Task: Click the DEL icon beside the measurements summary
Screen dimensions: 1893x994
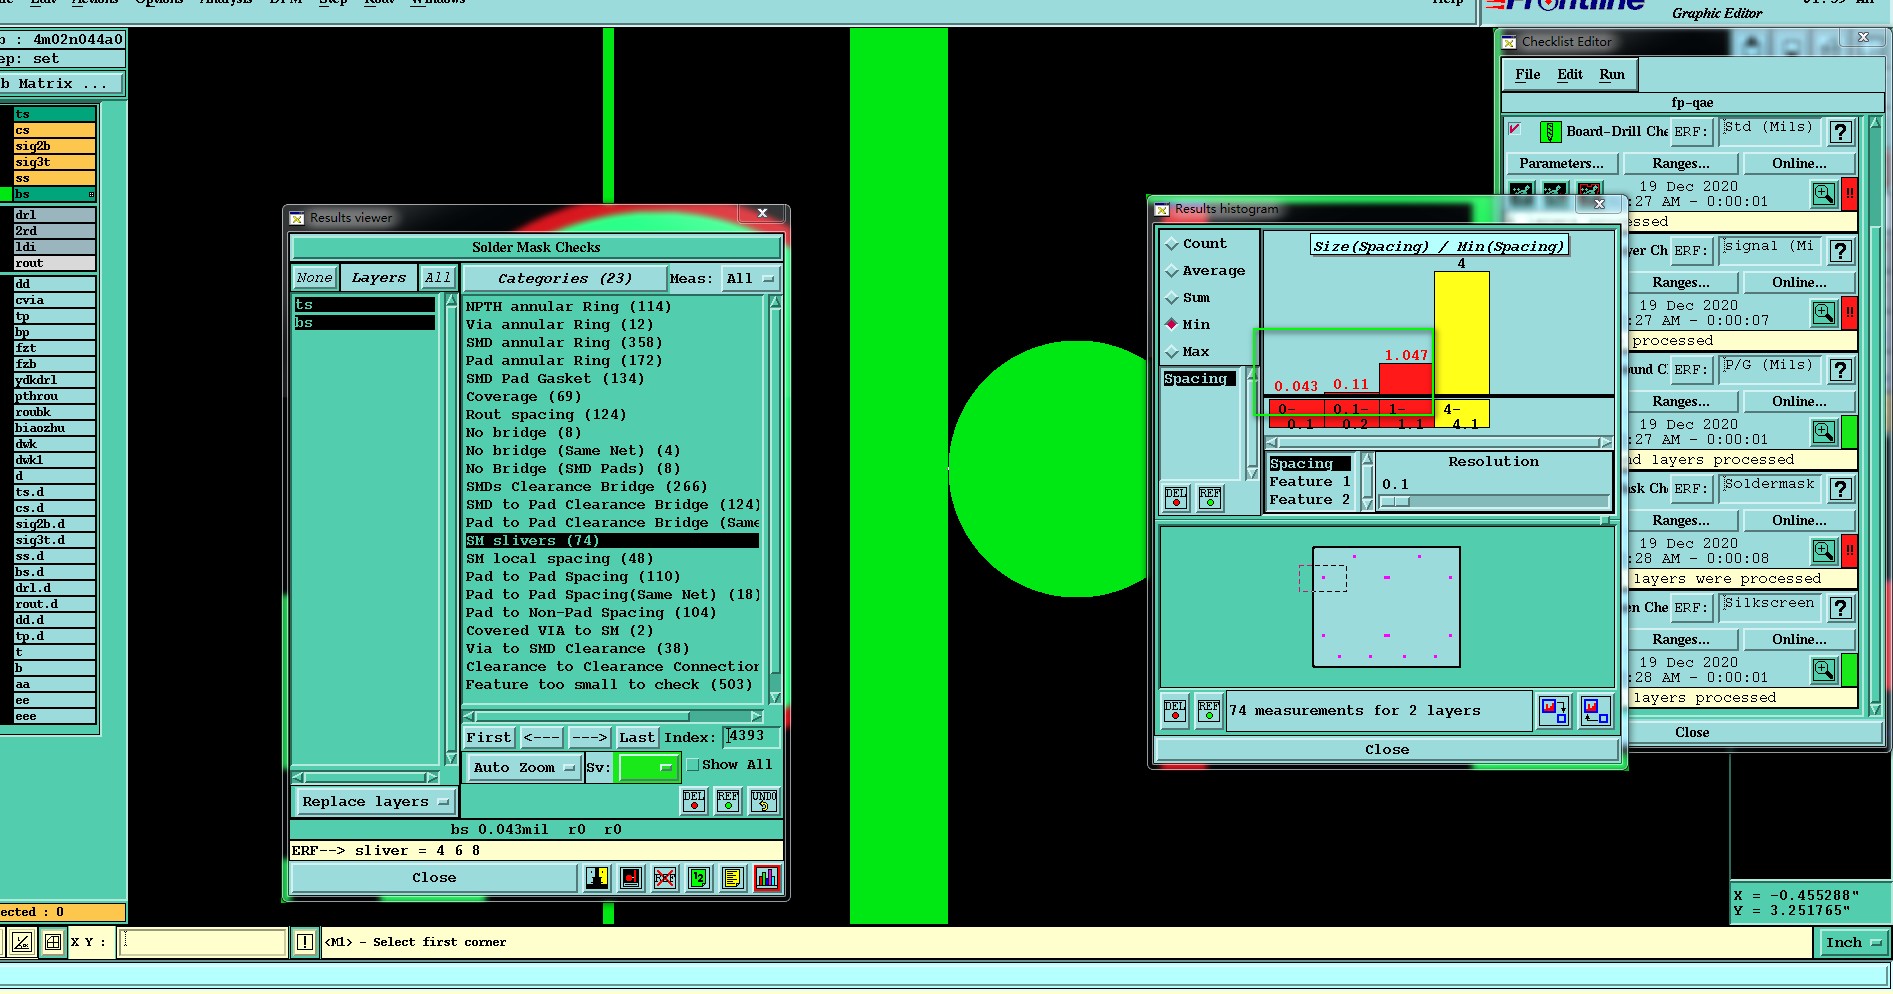Action: (1175, 711)
